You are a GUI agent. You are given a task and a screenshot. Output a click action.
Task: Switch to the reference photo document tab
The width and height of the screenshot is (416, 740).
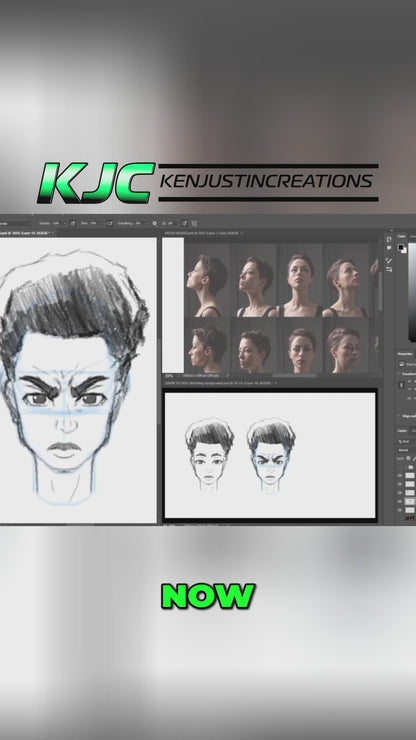pyautogui.click(x=202, y=233)
